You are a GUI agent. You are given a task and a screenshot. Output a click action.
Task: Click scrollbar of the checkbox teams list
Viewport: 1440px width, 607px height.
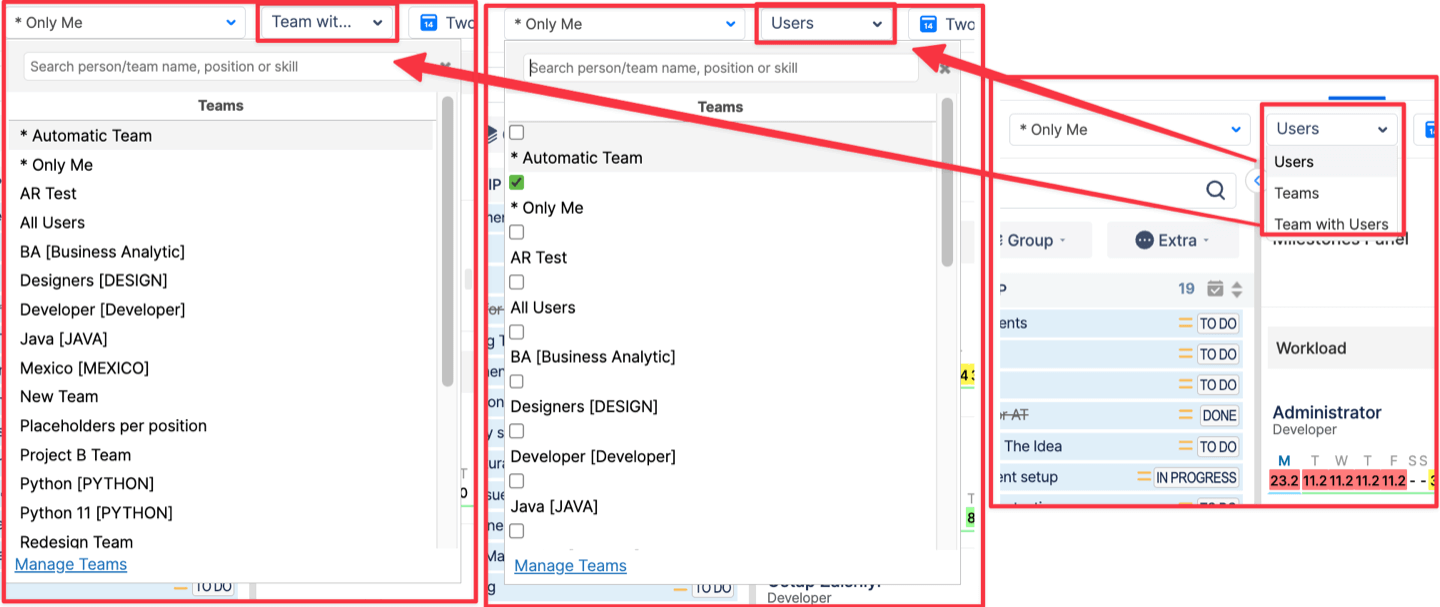(947, 180)
